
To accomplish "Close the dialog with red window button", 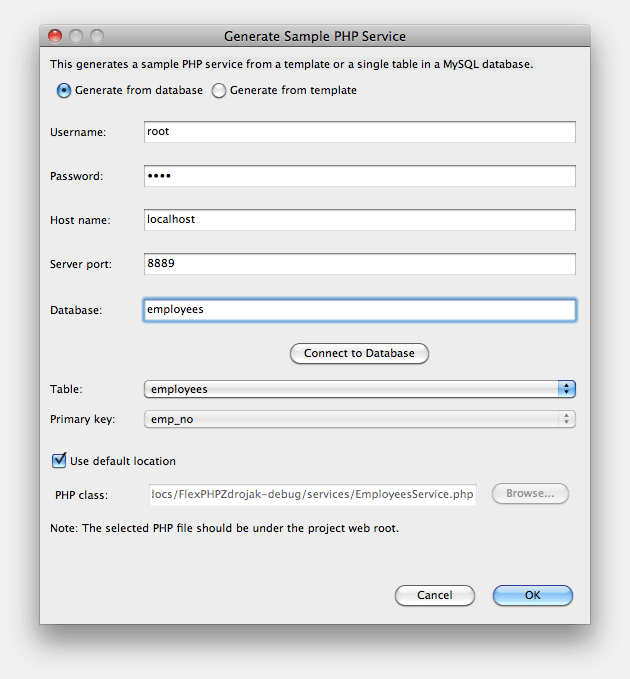I will pos(55,36).
